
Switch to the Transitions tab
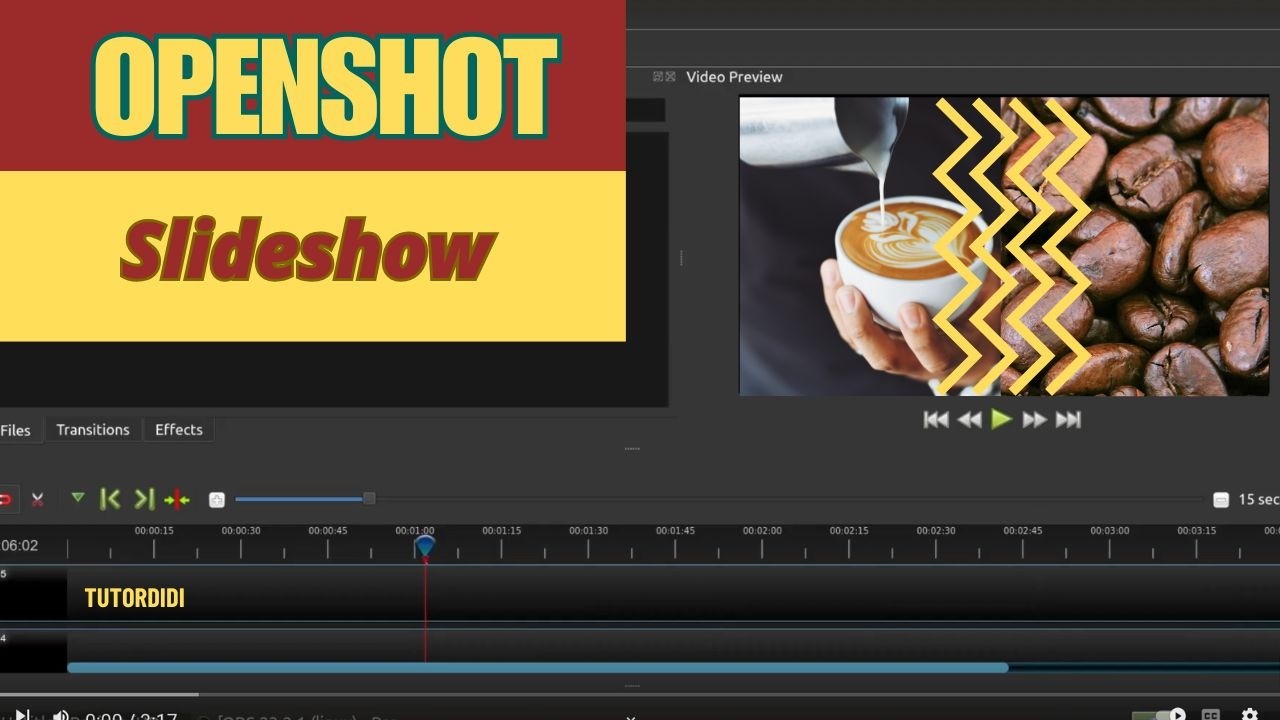[x=93, y=430]
